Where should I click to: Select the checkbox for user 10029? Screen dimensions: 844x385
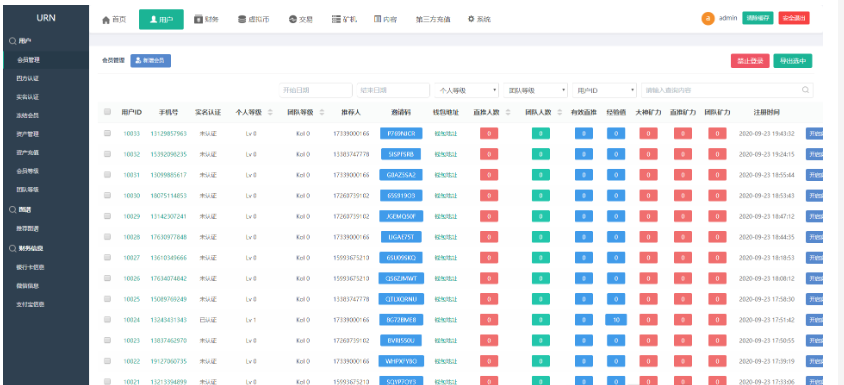pos(107,216)
